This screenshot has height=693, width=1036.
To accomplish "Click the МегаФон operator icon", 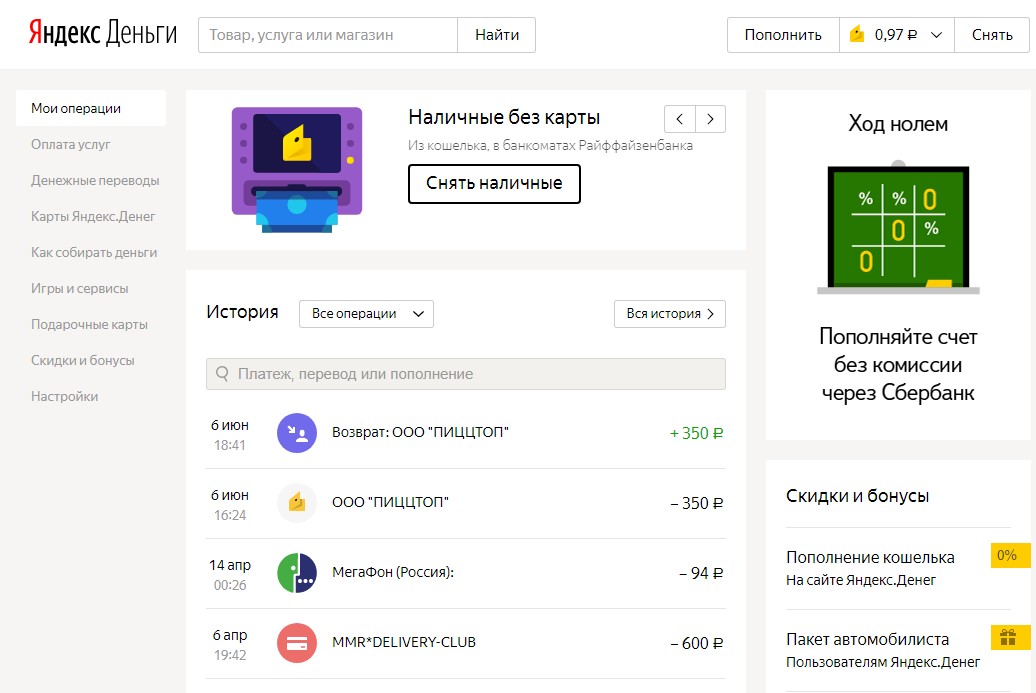I will pyautogui.click(x=296, y=573).
